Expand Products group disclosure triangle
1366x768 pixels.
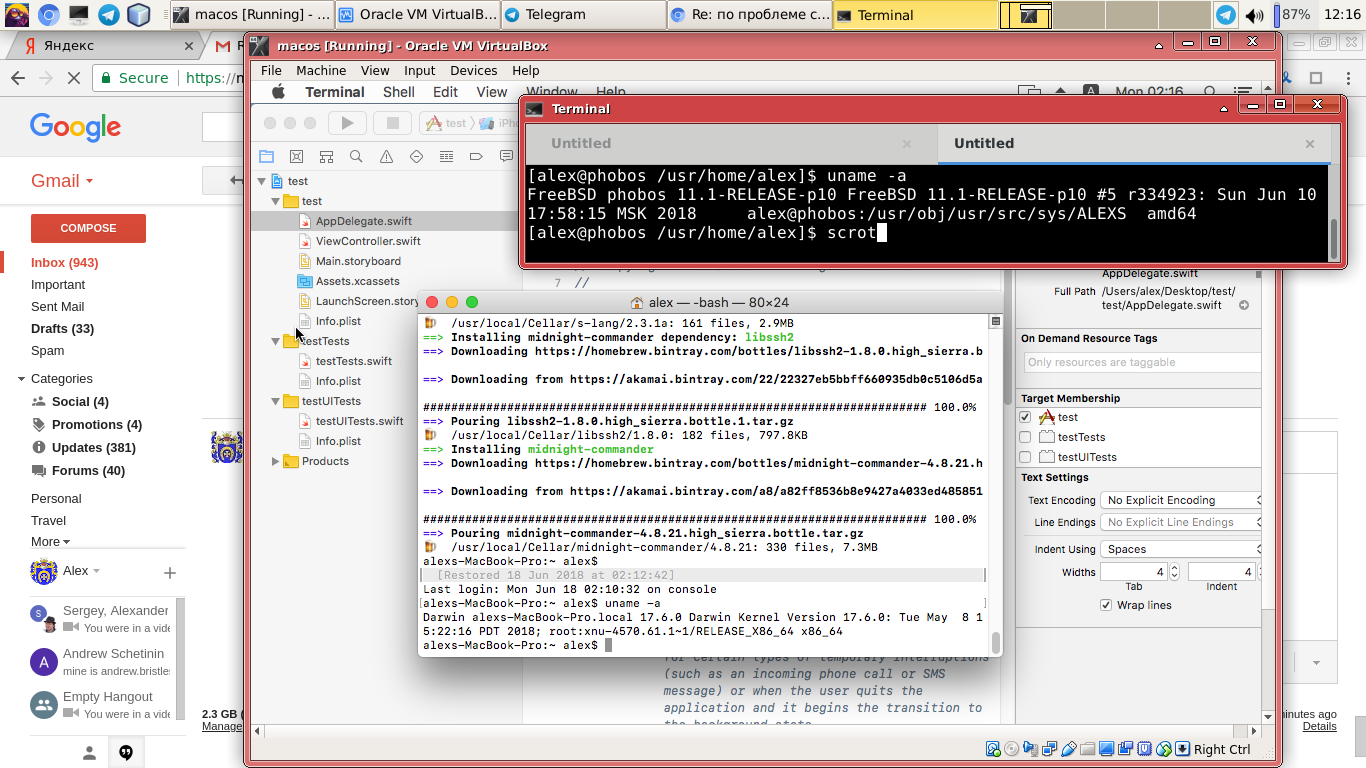click(x=276, y=461)
